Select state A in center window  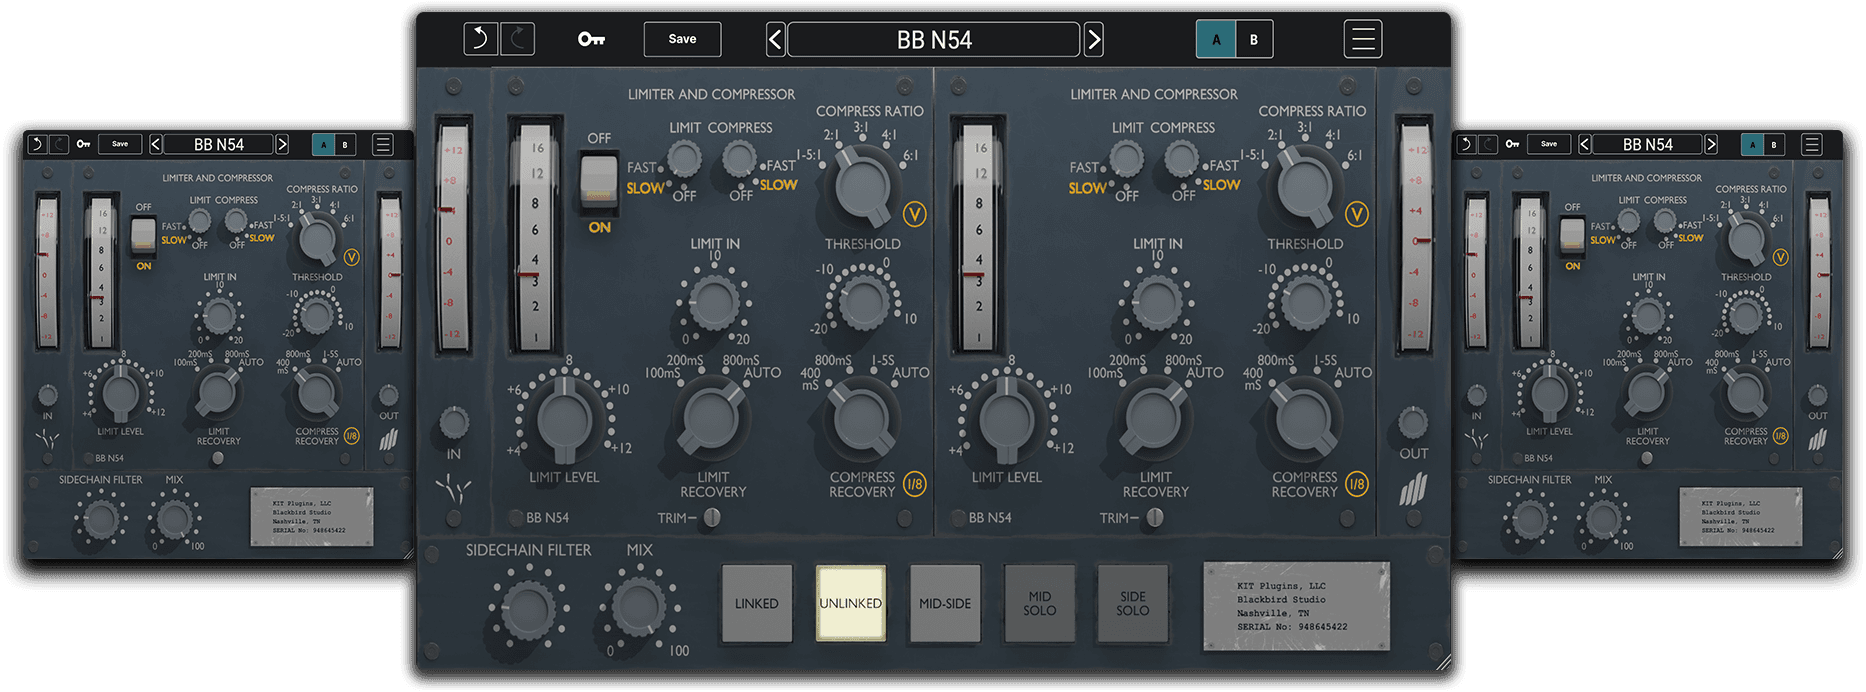coord(1216,40)
